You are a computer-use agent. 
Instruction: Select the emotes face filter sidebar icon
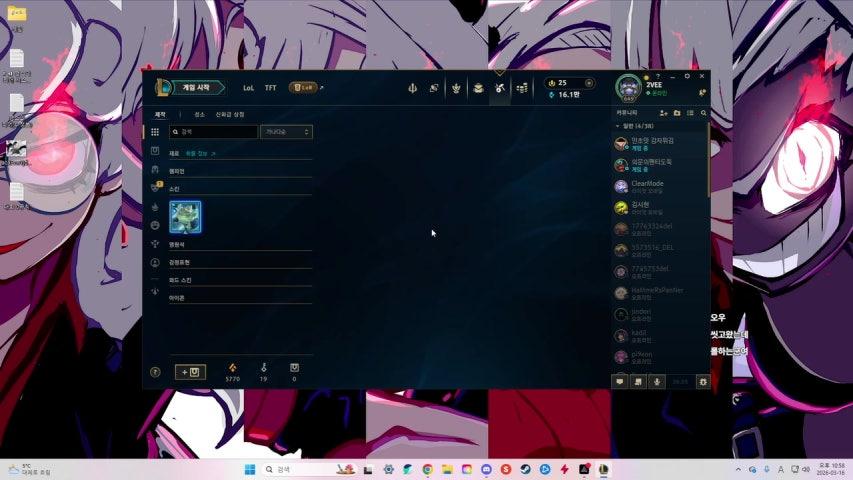155,225
